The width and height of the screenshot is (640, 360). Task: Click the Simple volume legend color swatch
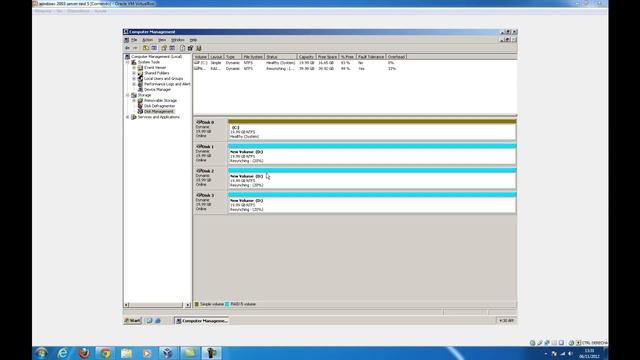click(x=197, y=304)
